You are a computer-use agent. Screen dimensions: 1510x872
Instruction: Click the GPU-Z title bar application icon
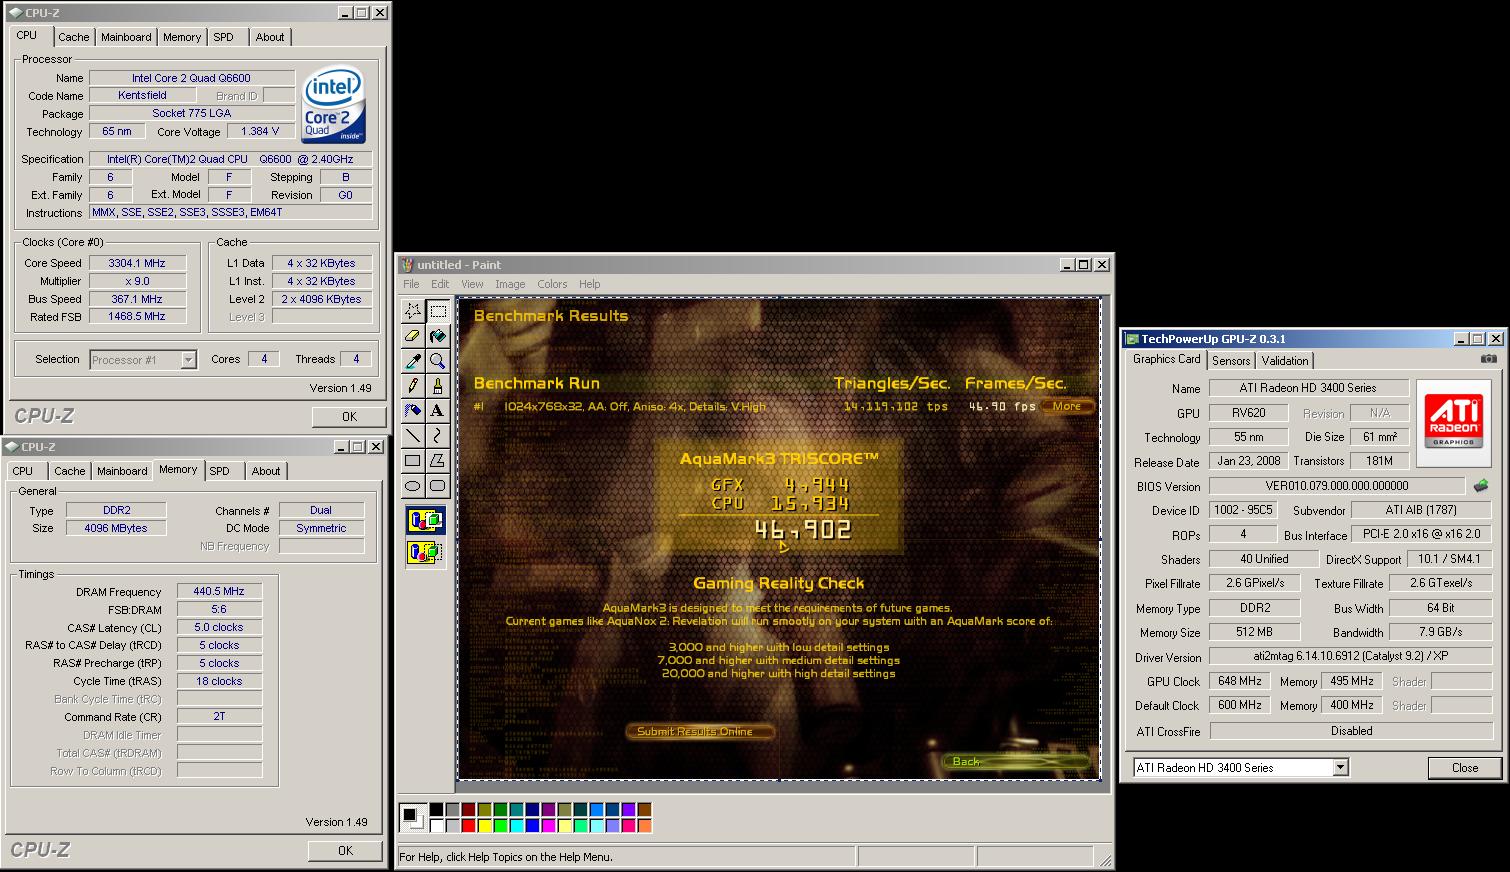pyautogui.click(x=1131, y=339)
